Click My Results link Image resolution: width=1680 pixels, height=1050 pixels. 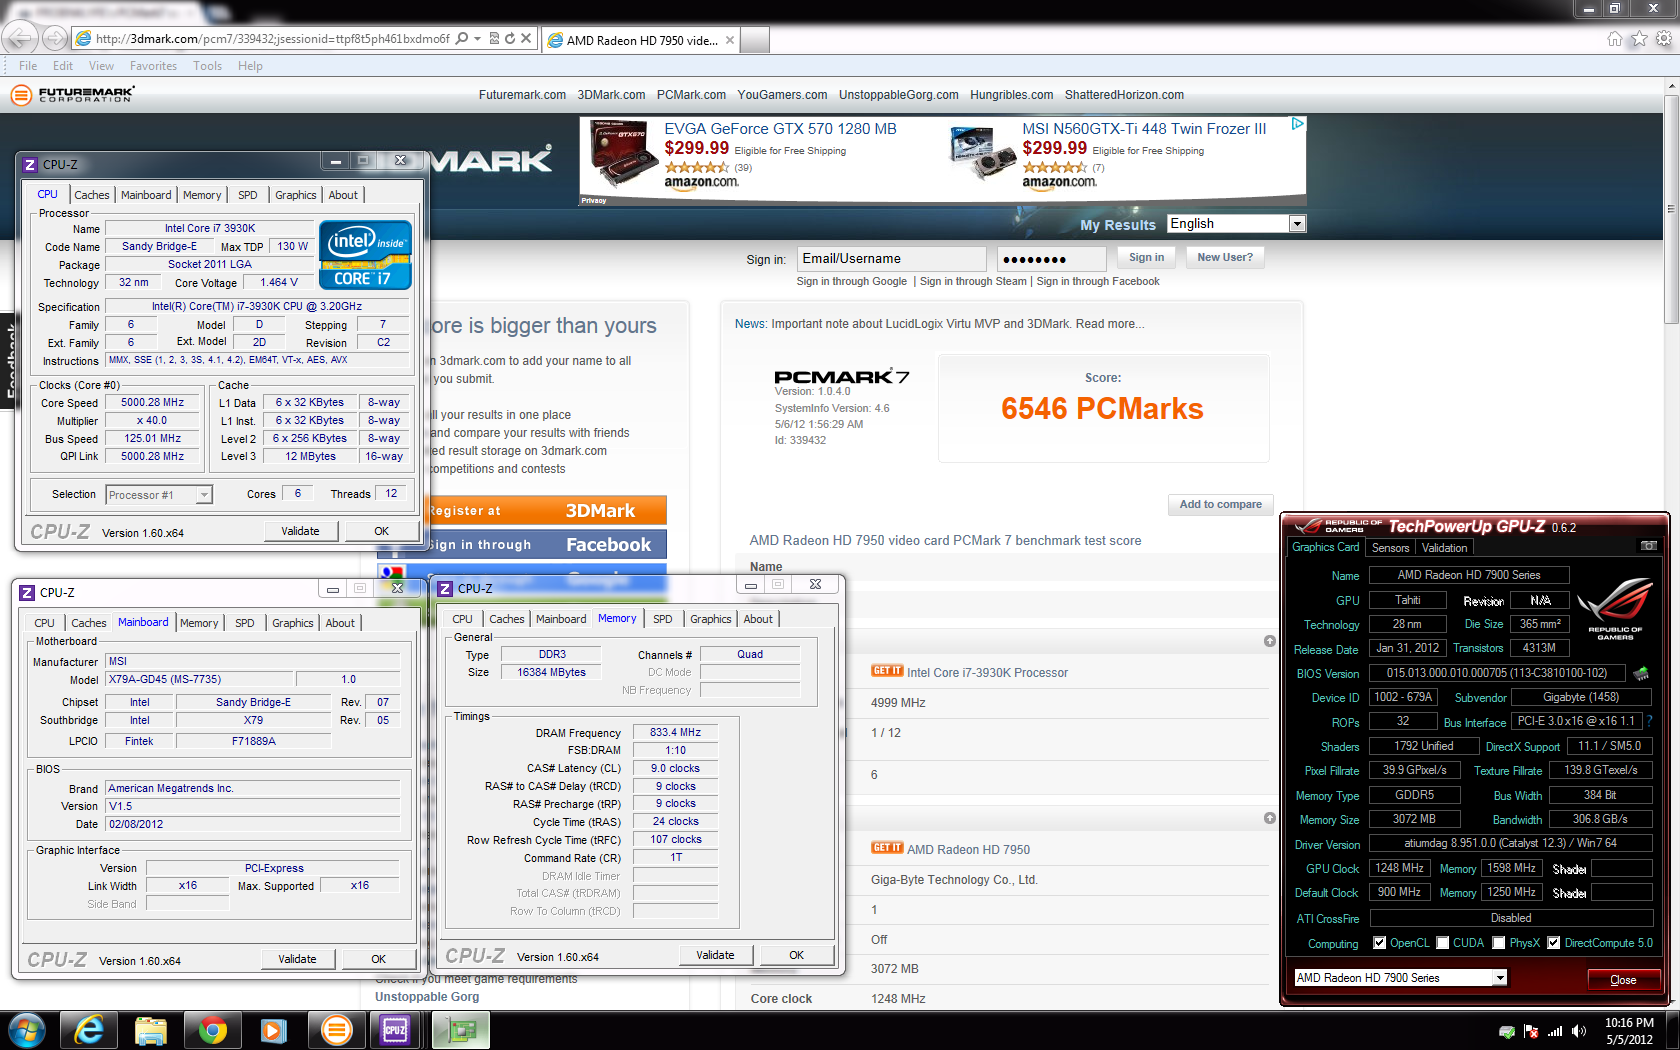click(1117, 226)
